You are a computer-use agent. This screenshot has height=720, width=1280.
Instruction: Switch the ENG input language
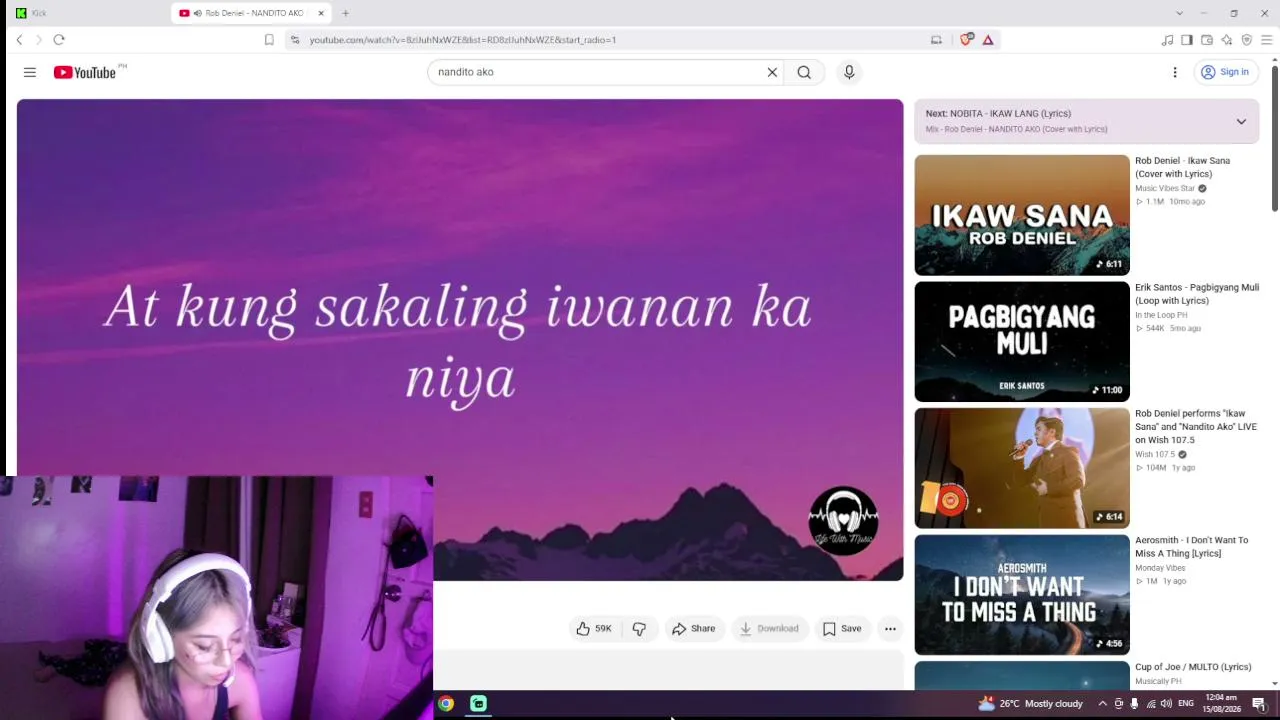(1186, 704)
